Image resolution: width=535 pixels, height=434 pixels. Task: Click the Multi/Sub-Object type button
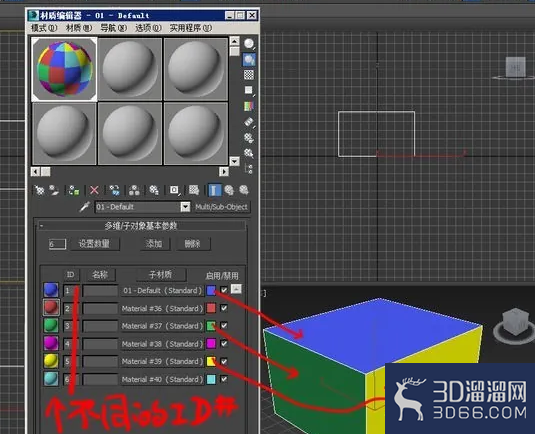pyautogui.click(x=221, y=207)
